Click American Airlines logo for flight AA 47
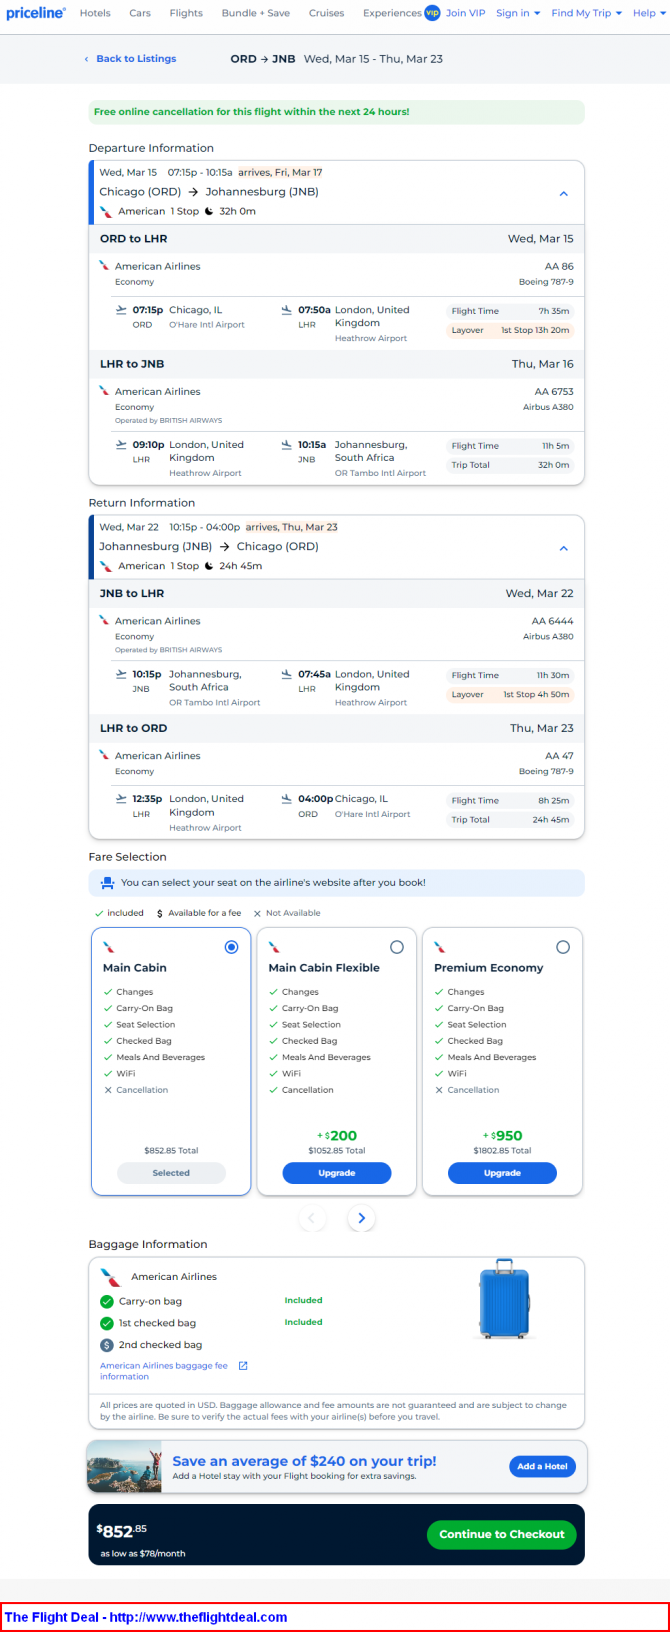670x1632 pixels. (x=104, y=756)
